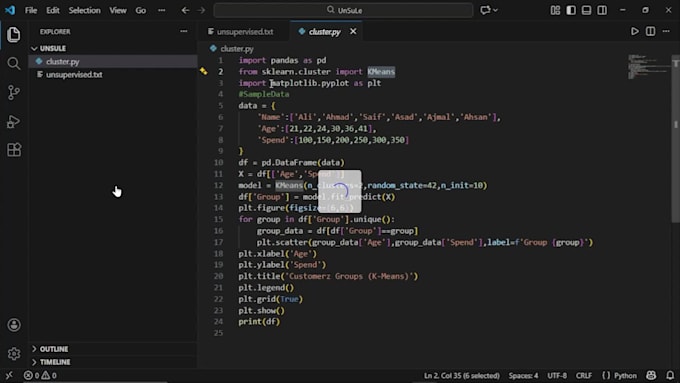Viewport: 680px width, 383px height.
Task: Click cluster.py in the breadcrumb
Action: 237,49
